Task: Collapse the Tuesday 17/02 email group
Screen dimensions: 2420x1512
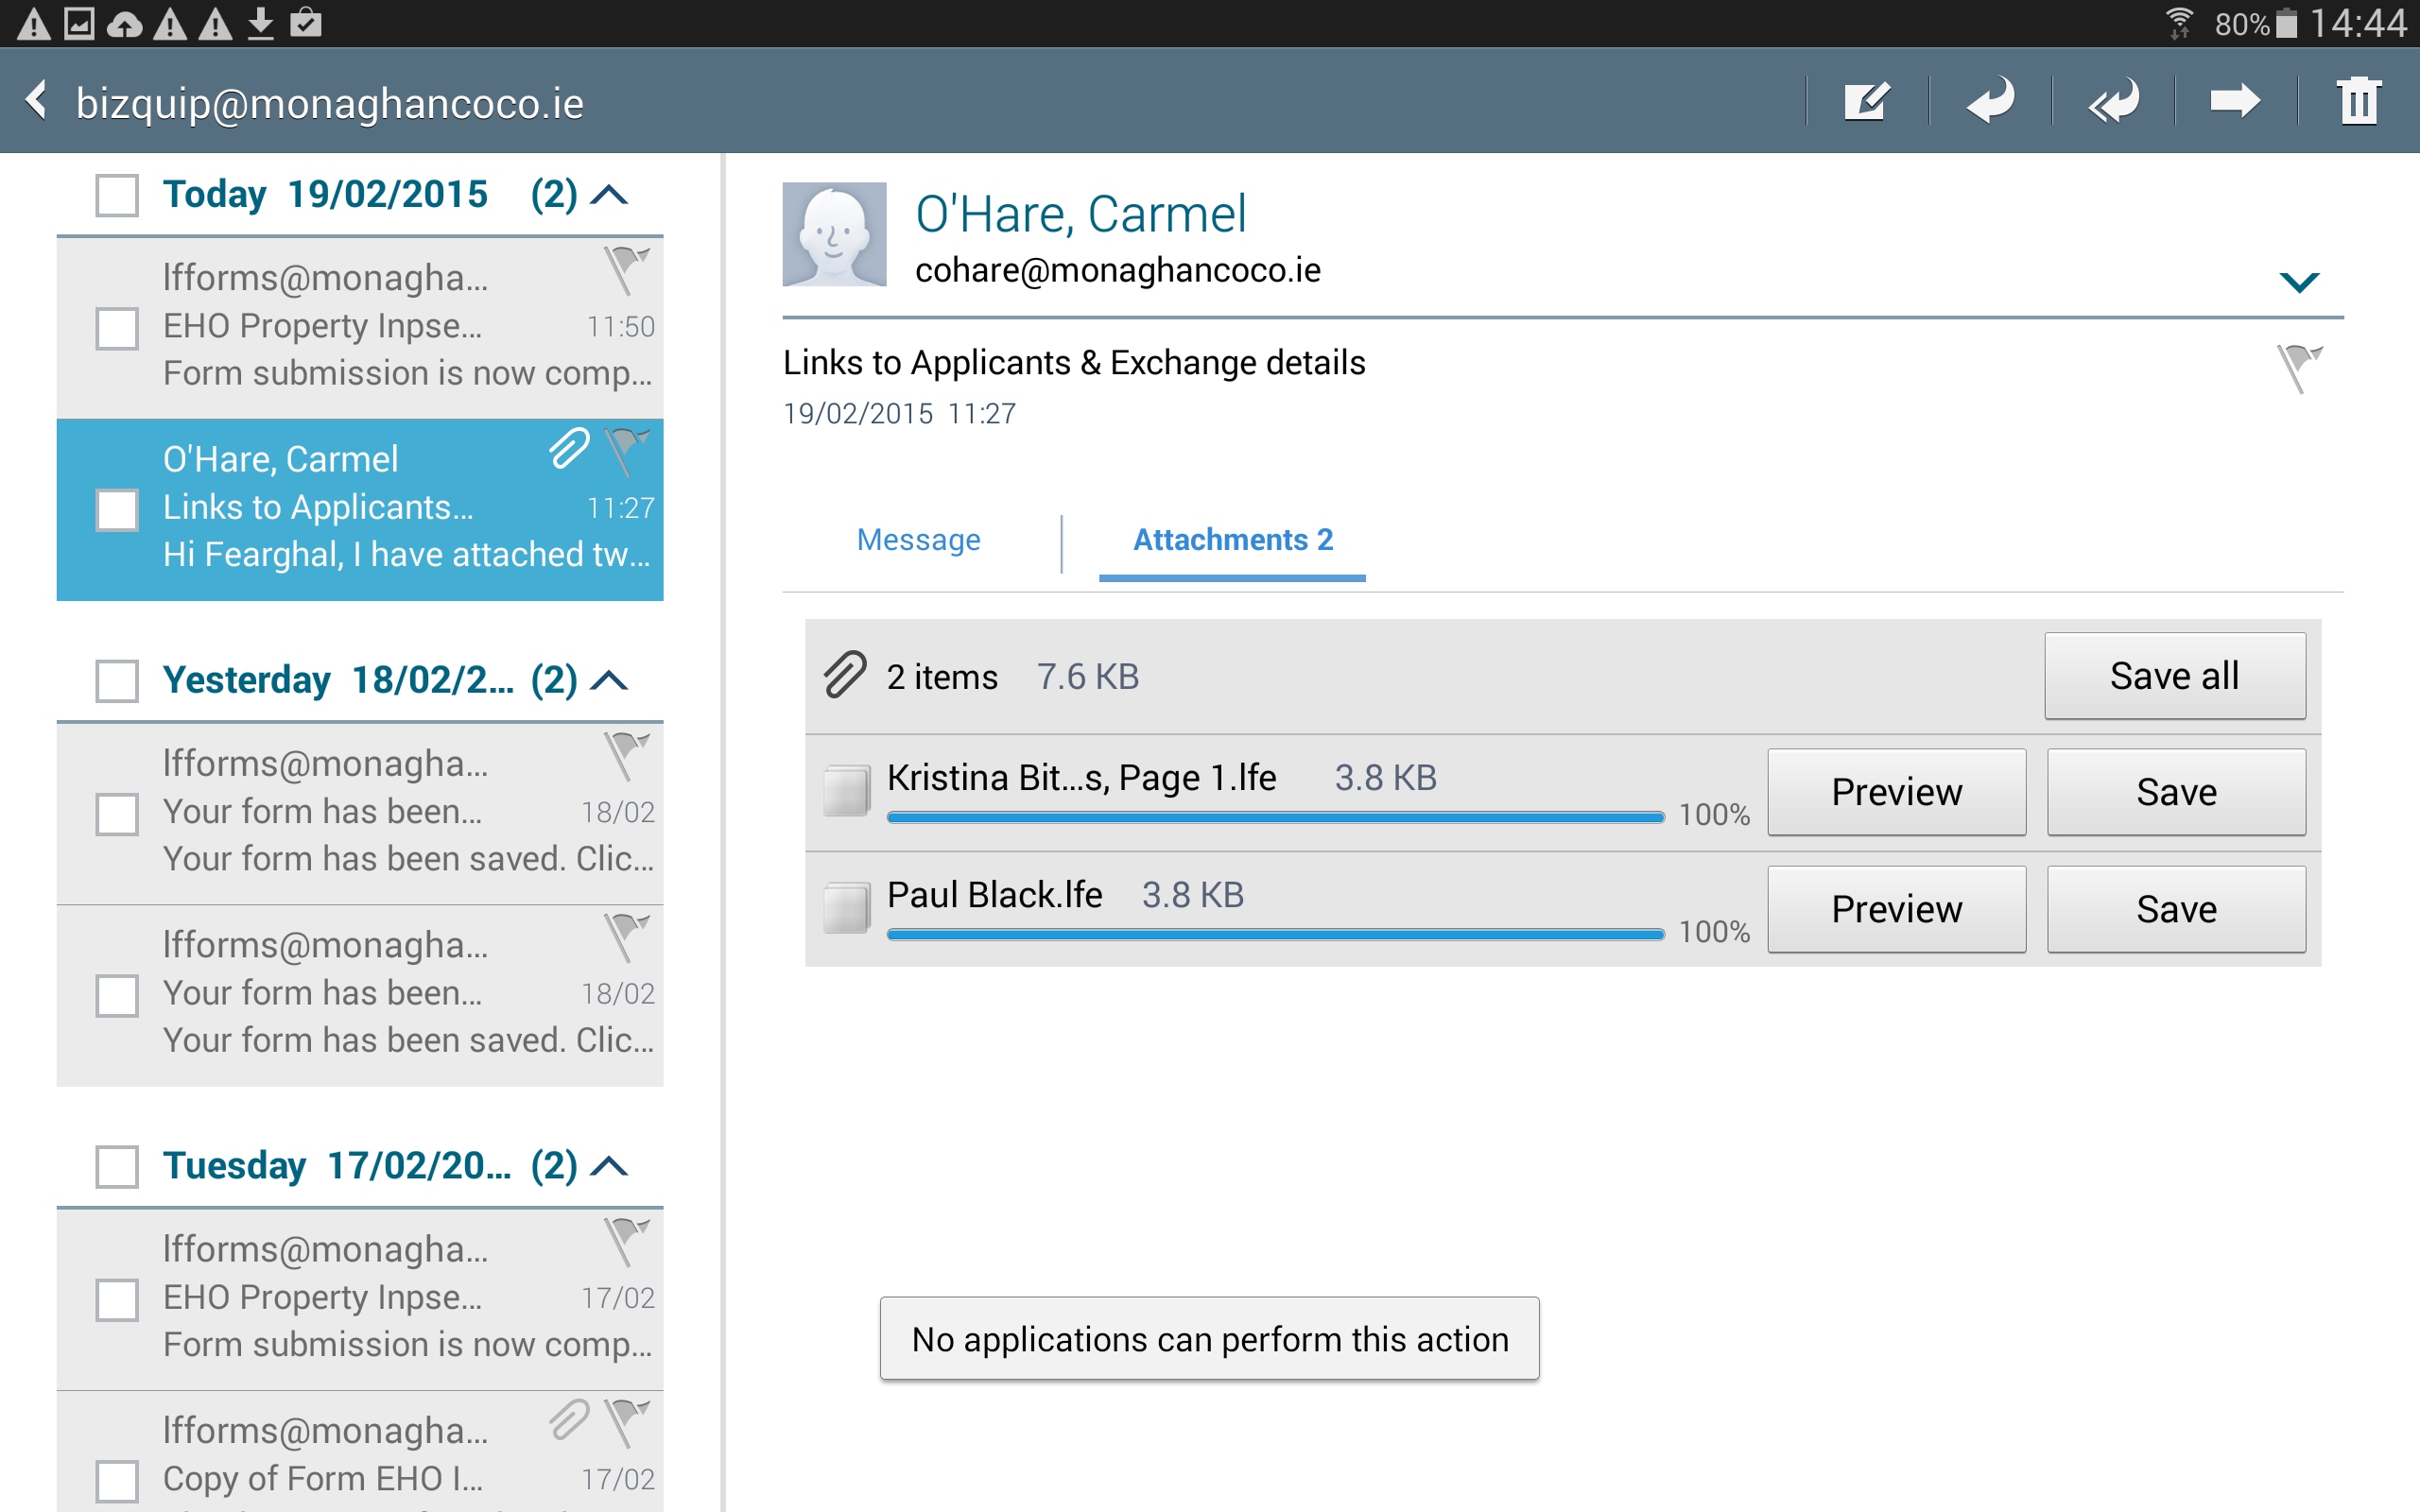Action: tap(610, 1166)
